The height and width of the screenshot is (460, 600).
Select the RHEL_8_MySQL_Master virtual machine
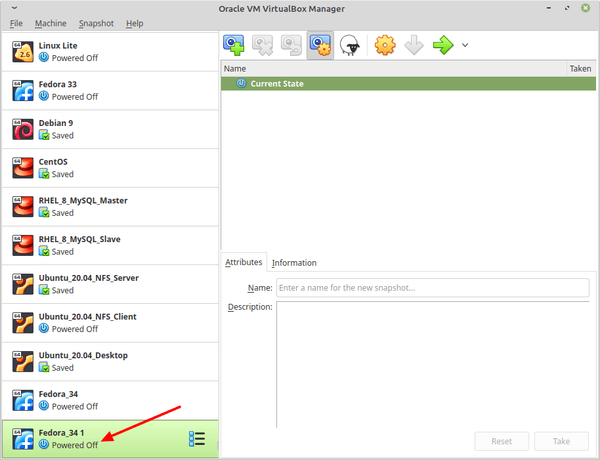(110, 206)
